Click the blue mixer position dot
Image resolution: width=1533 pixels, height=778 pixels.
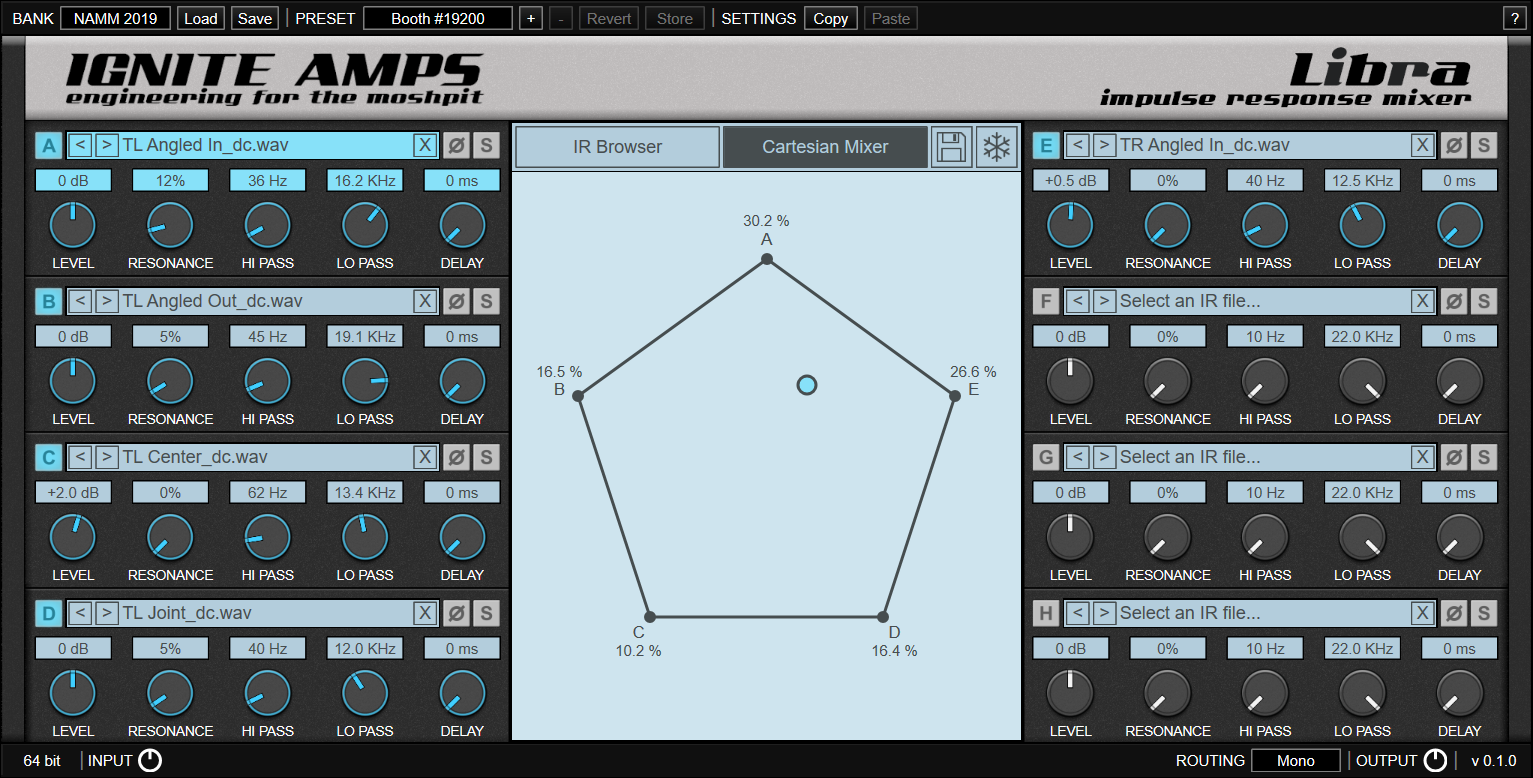pyautogui.click(x=807, y=385)
